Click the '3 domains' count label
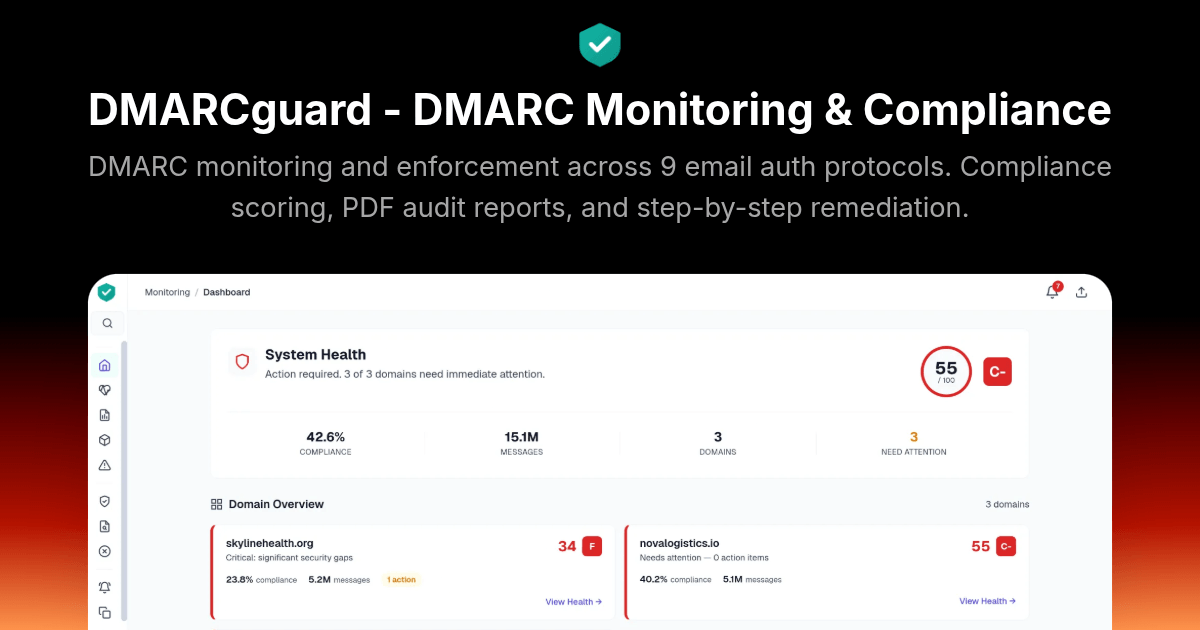1200x630 pixels. click(x=1007, y=504)
